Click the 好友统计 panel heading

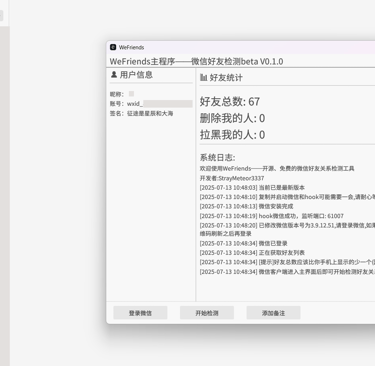(226, 78)
